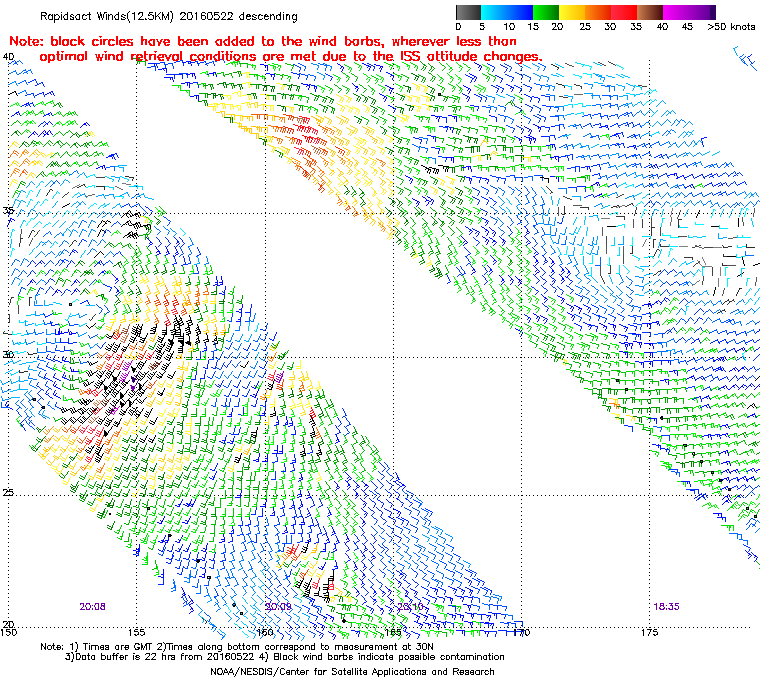Click the latitude axis label '25' on left edge

8,493
